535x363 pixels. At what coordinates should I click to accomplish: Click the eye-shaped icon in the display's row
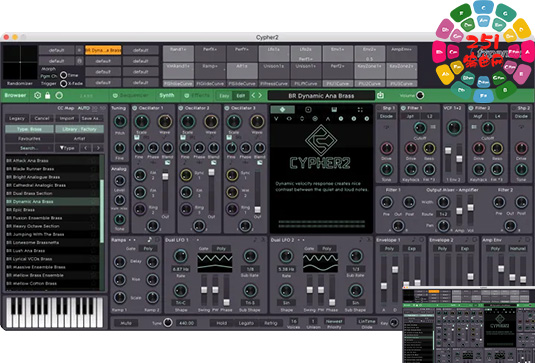(x=289, y=119)
